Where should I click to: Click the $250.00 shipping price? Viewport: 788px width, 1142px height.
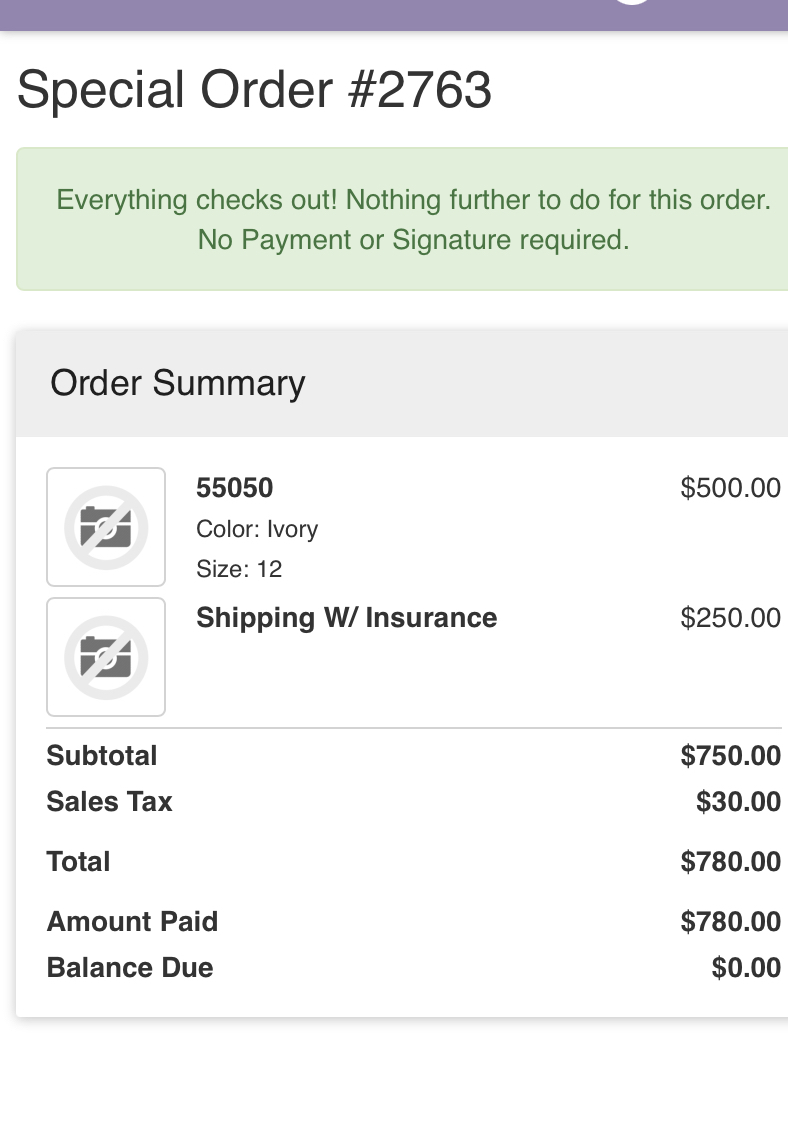(730, 618)
